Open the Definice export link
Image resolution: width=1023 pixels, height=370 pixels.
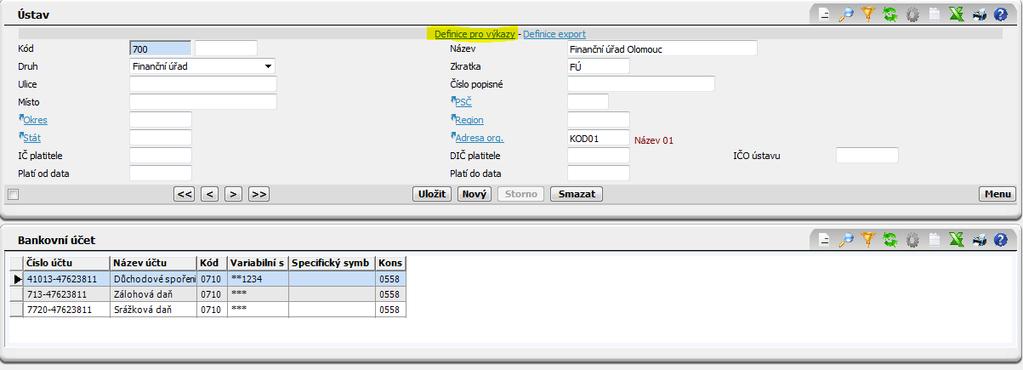click(555, 34)
